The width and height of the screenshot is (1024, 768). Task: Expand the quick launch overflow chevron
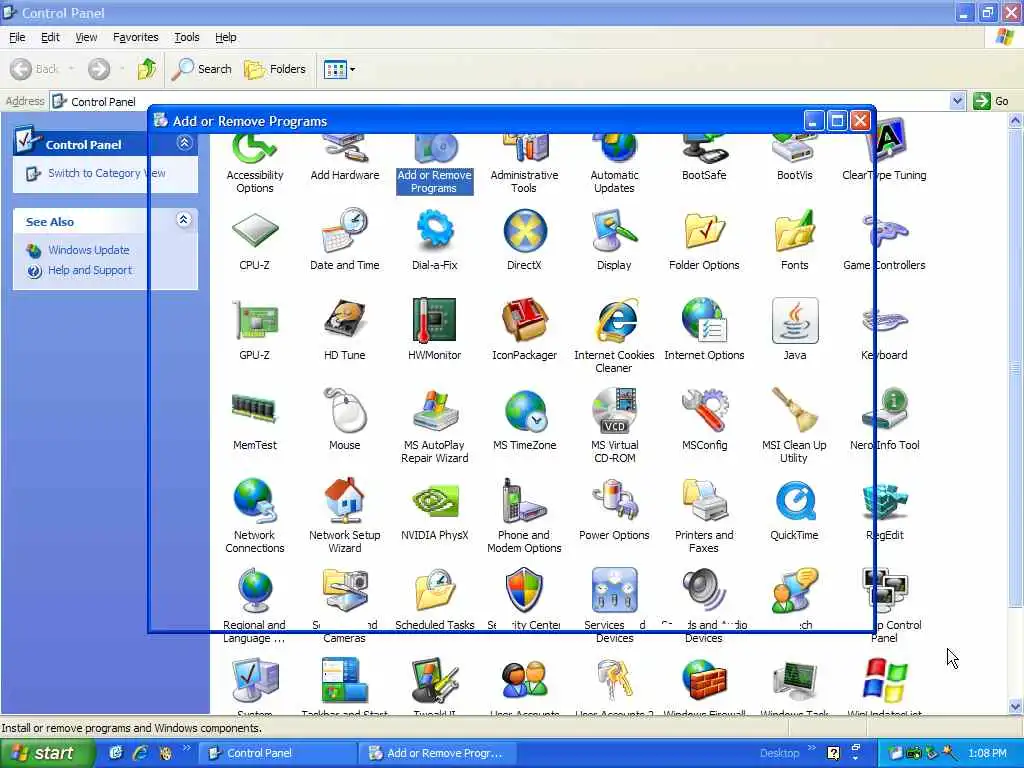pos(186,748)
